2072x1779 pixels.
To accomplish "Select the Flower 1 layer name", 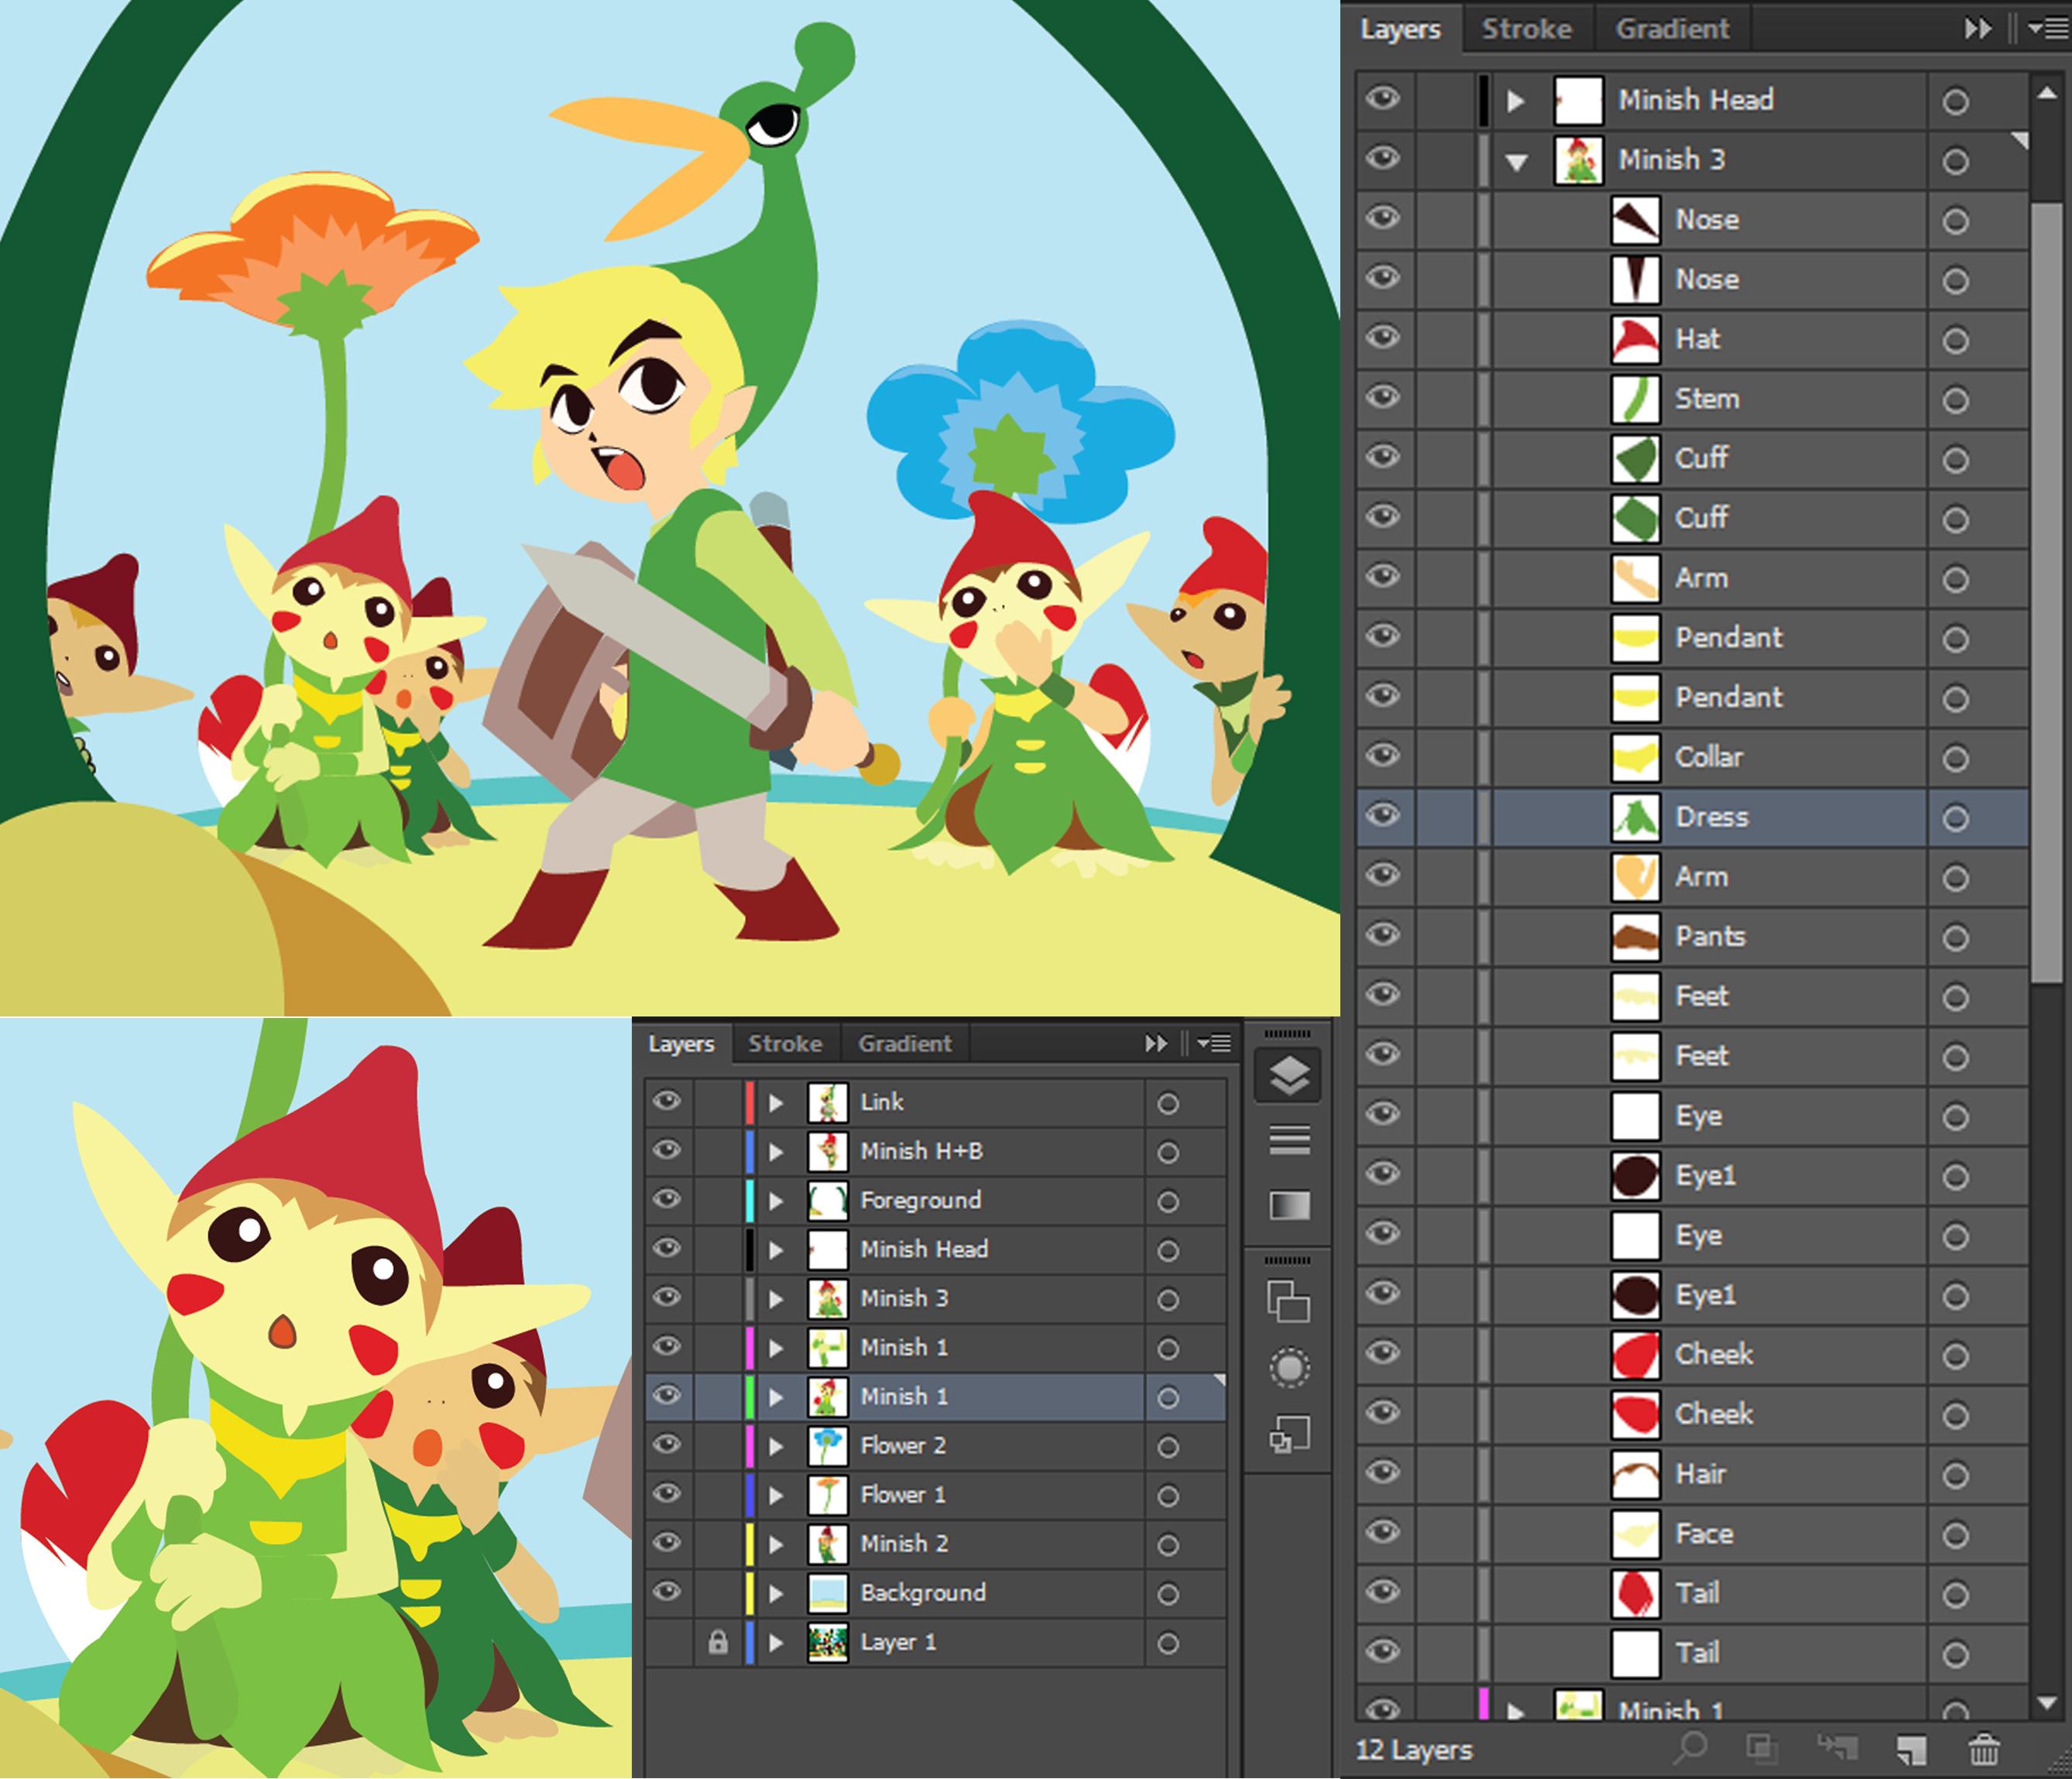I will 902,1494.
